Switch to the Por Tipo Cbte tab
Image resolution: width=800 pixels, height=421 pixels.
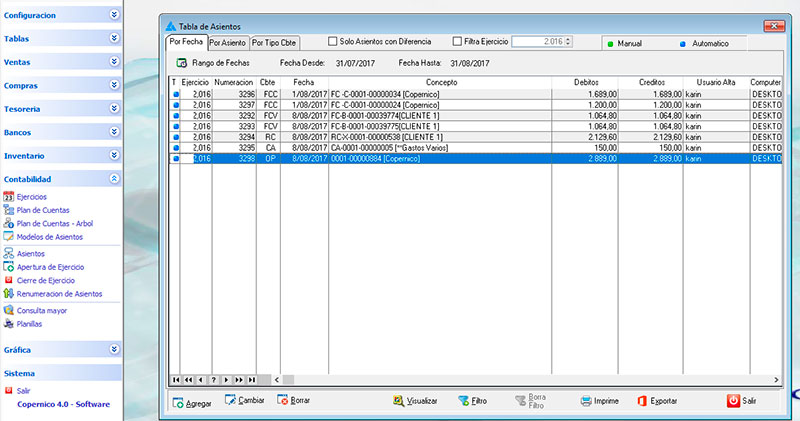pos(274,43)
